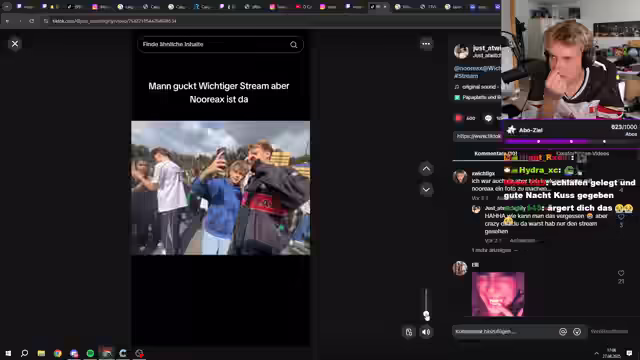This screenshot has width=640, height=360.
Task: Open File Explorer from the taskbar
Action: [x=41, y=353]
